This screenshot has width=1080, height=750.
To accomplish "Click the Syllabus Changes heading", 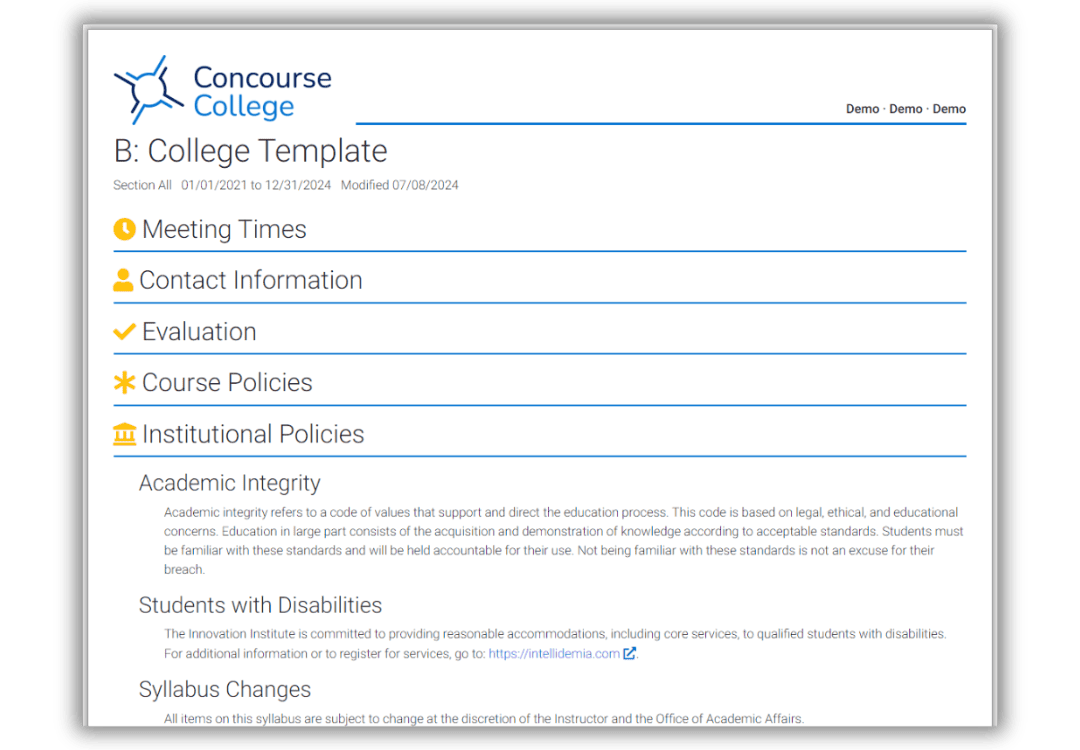I will [x=223, y=689].
